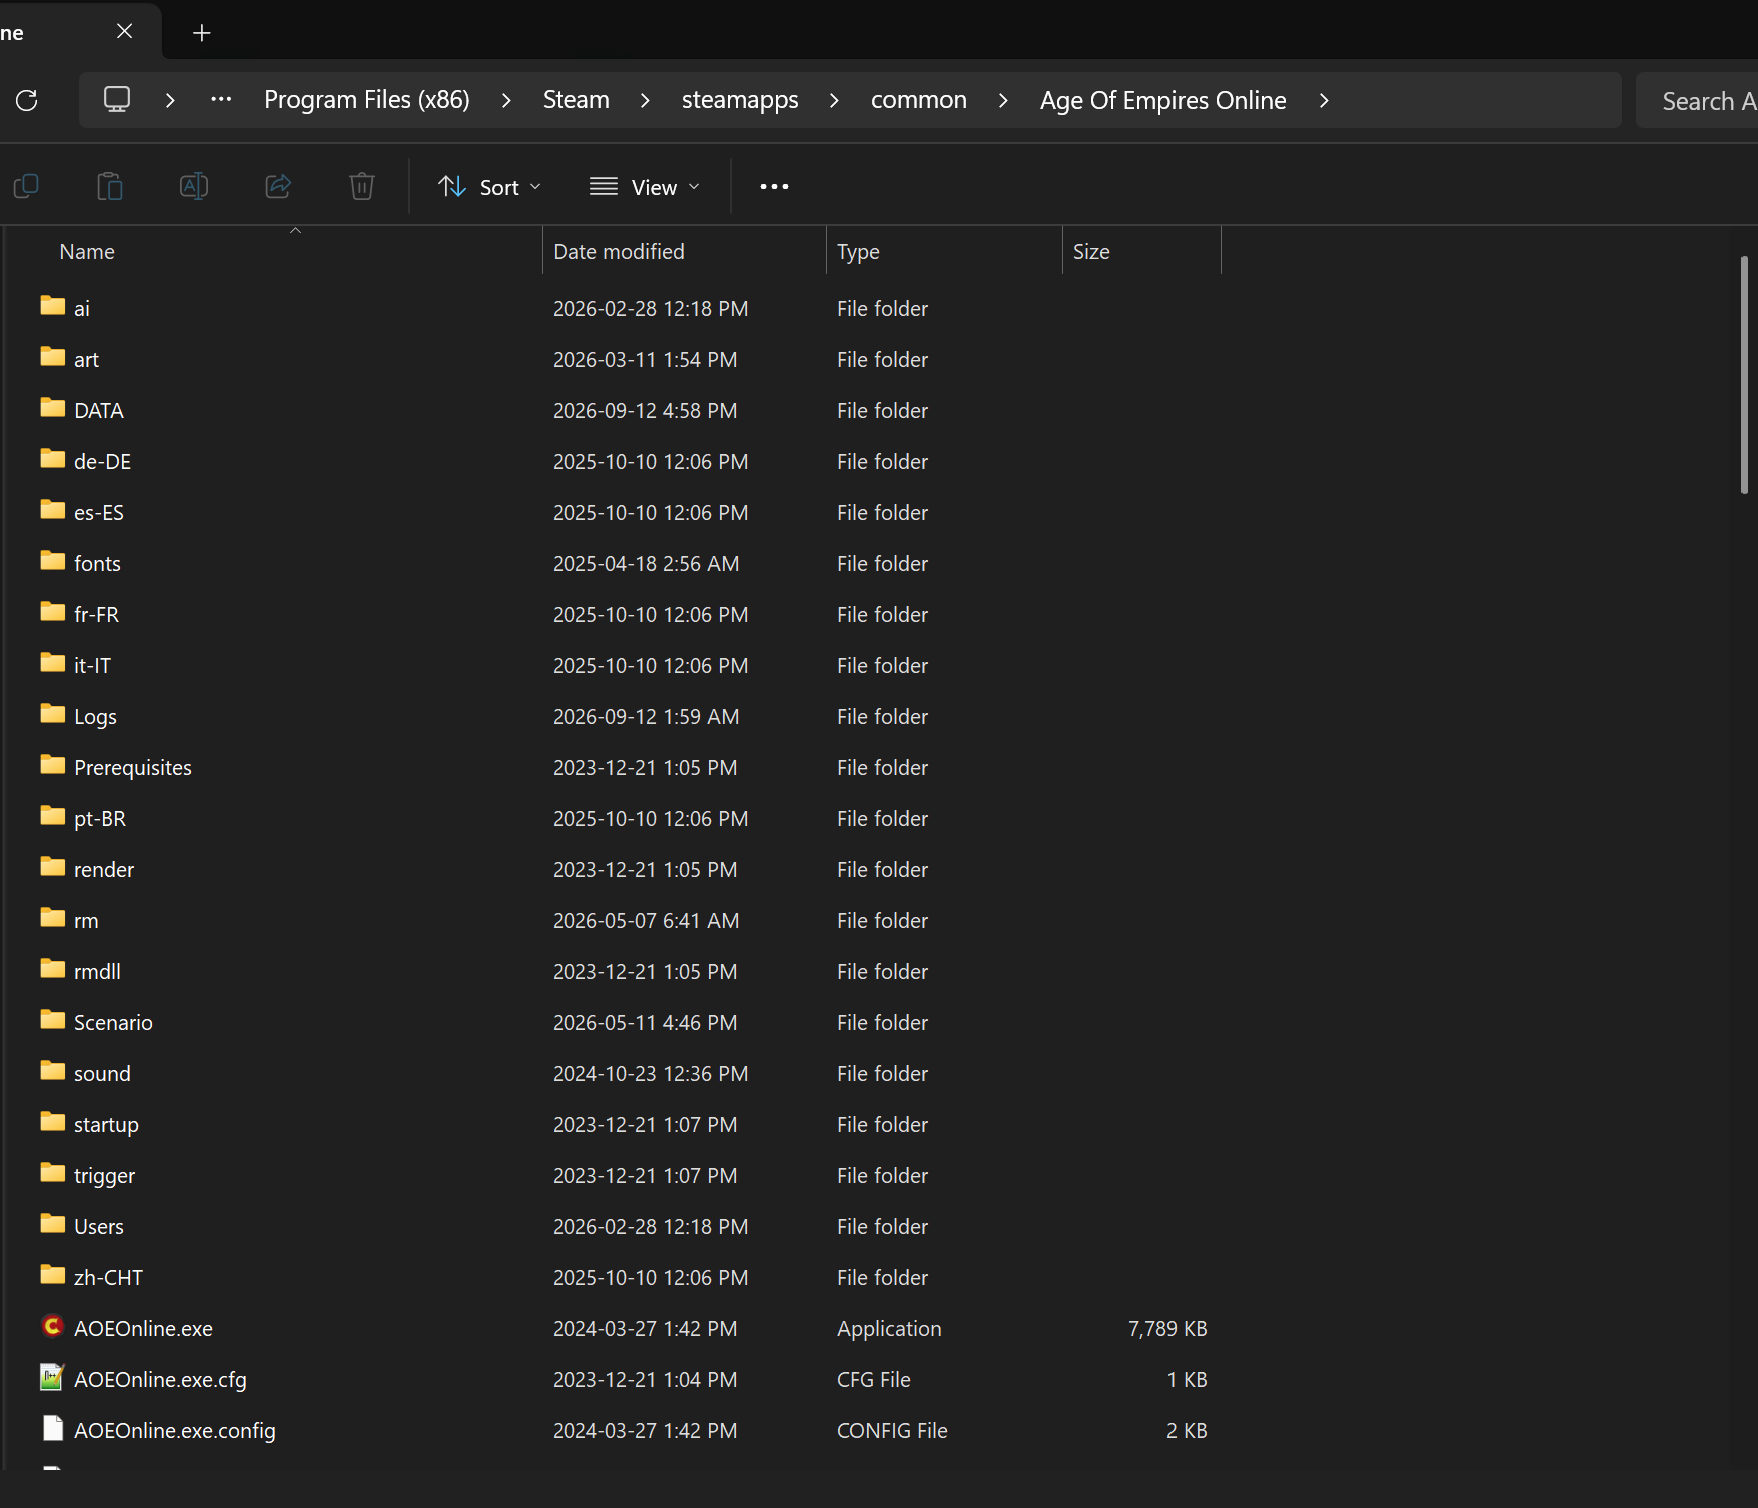Navigate to Steam breadcrumb

(x=576, y=100)
